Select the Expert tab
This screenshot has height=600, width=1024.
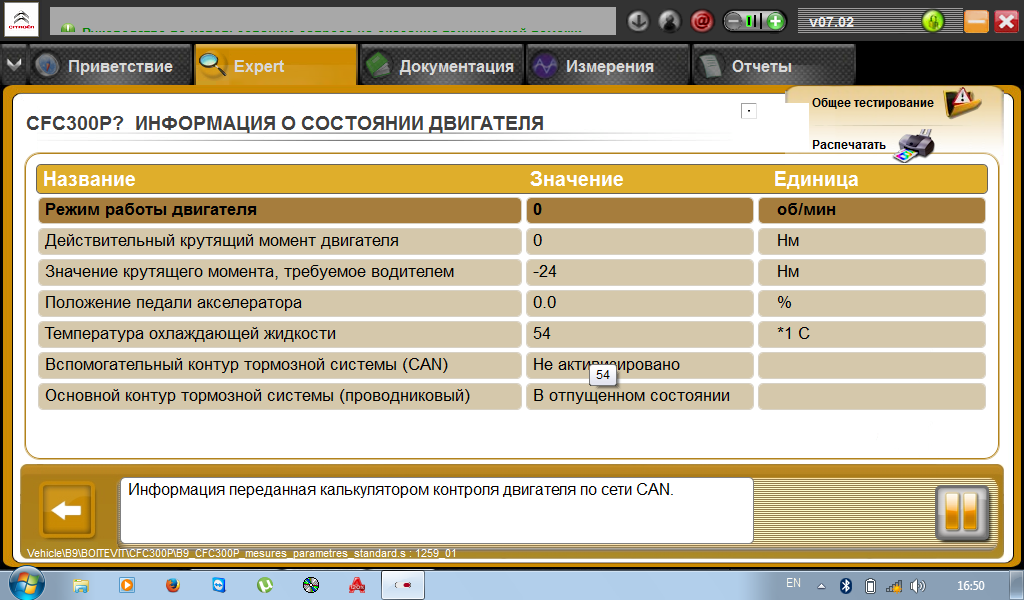click(276, 65)
